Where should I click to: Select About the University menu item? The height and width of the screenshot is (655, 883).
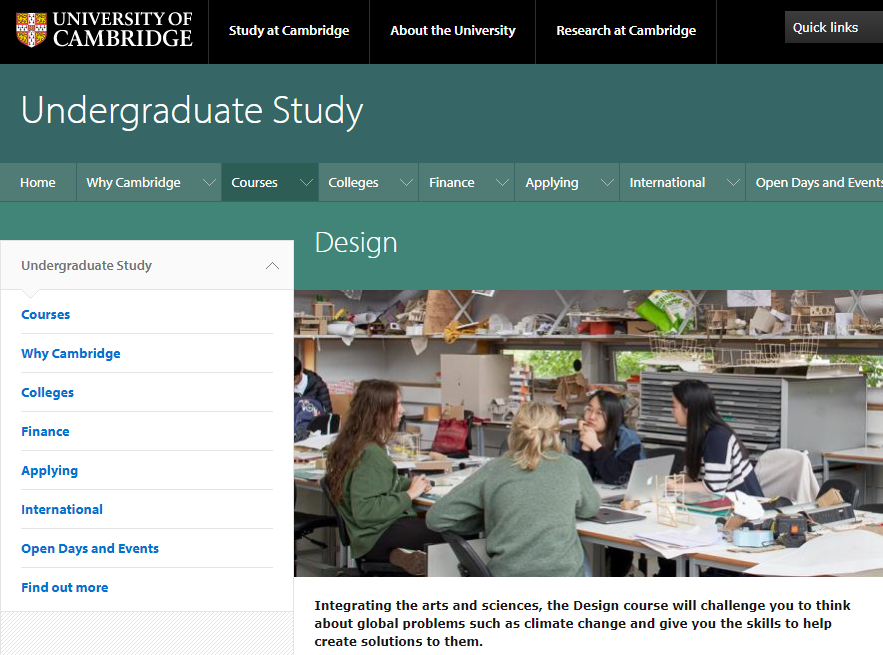(452, 31)
